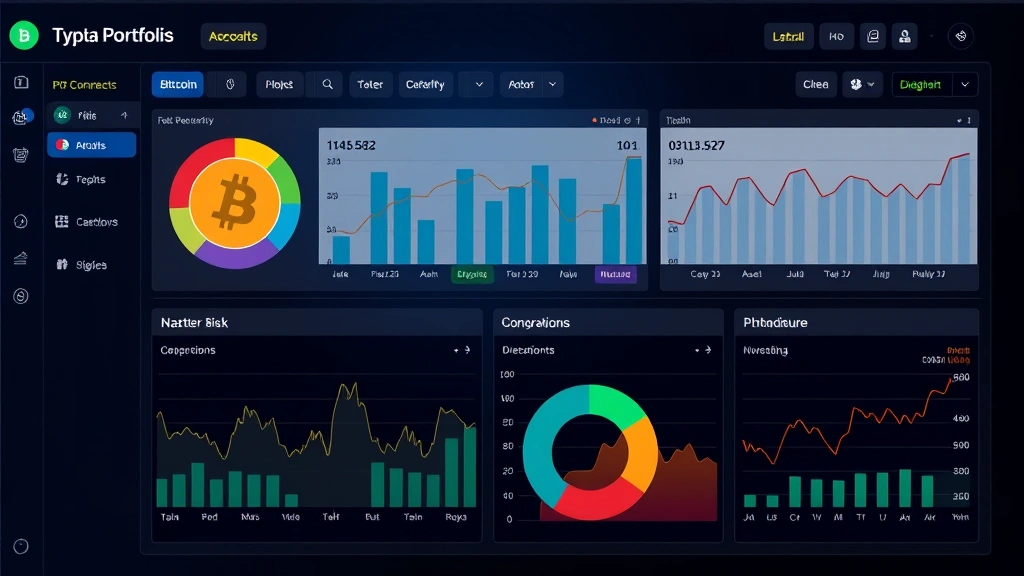Switch to the Bitcoin tab in the toolbar
1024x576 pixels.
pyautogui.click(x=177, y=84)
